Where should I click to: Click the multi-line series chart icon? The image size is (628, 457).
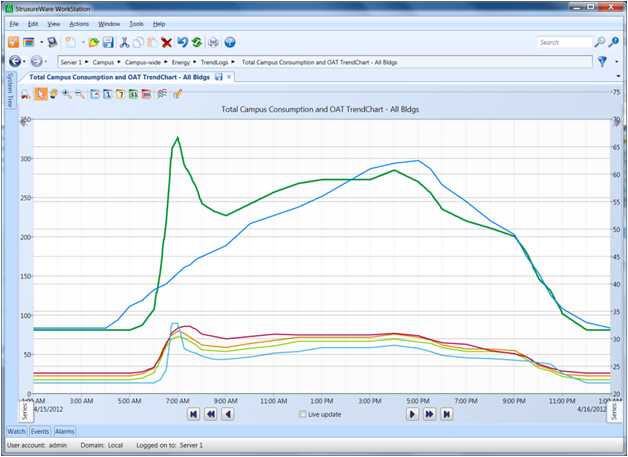coord(162,94)
